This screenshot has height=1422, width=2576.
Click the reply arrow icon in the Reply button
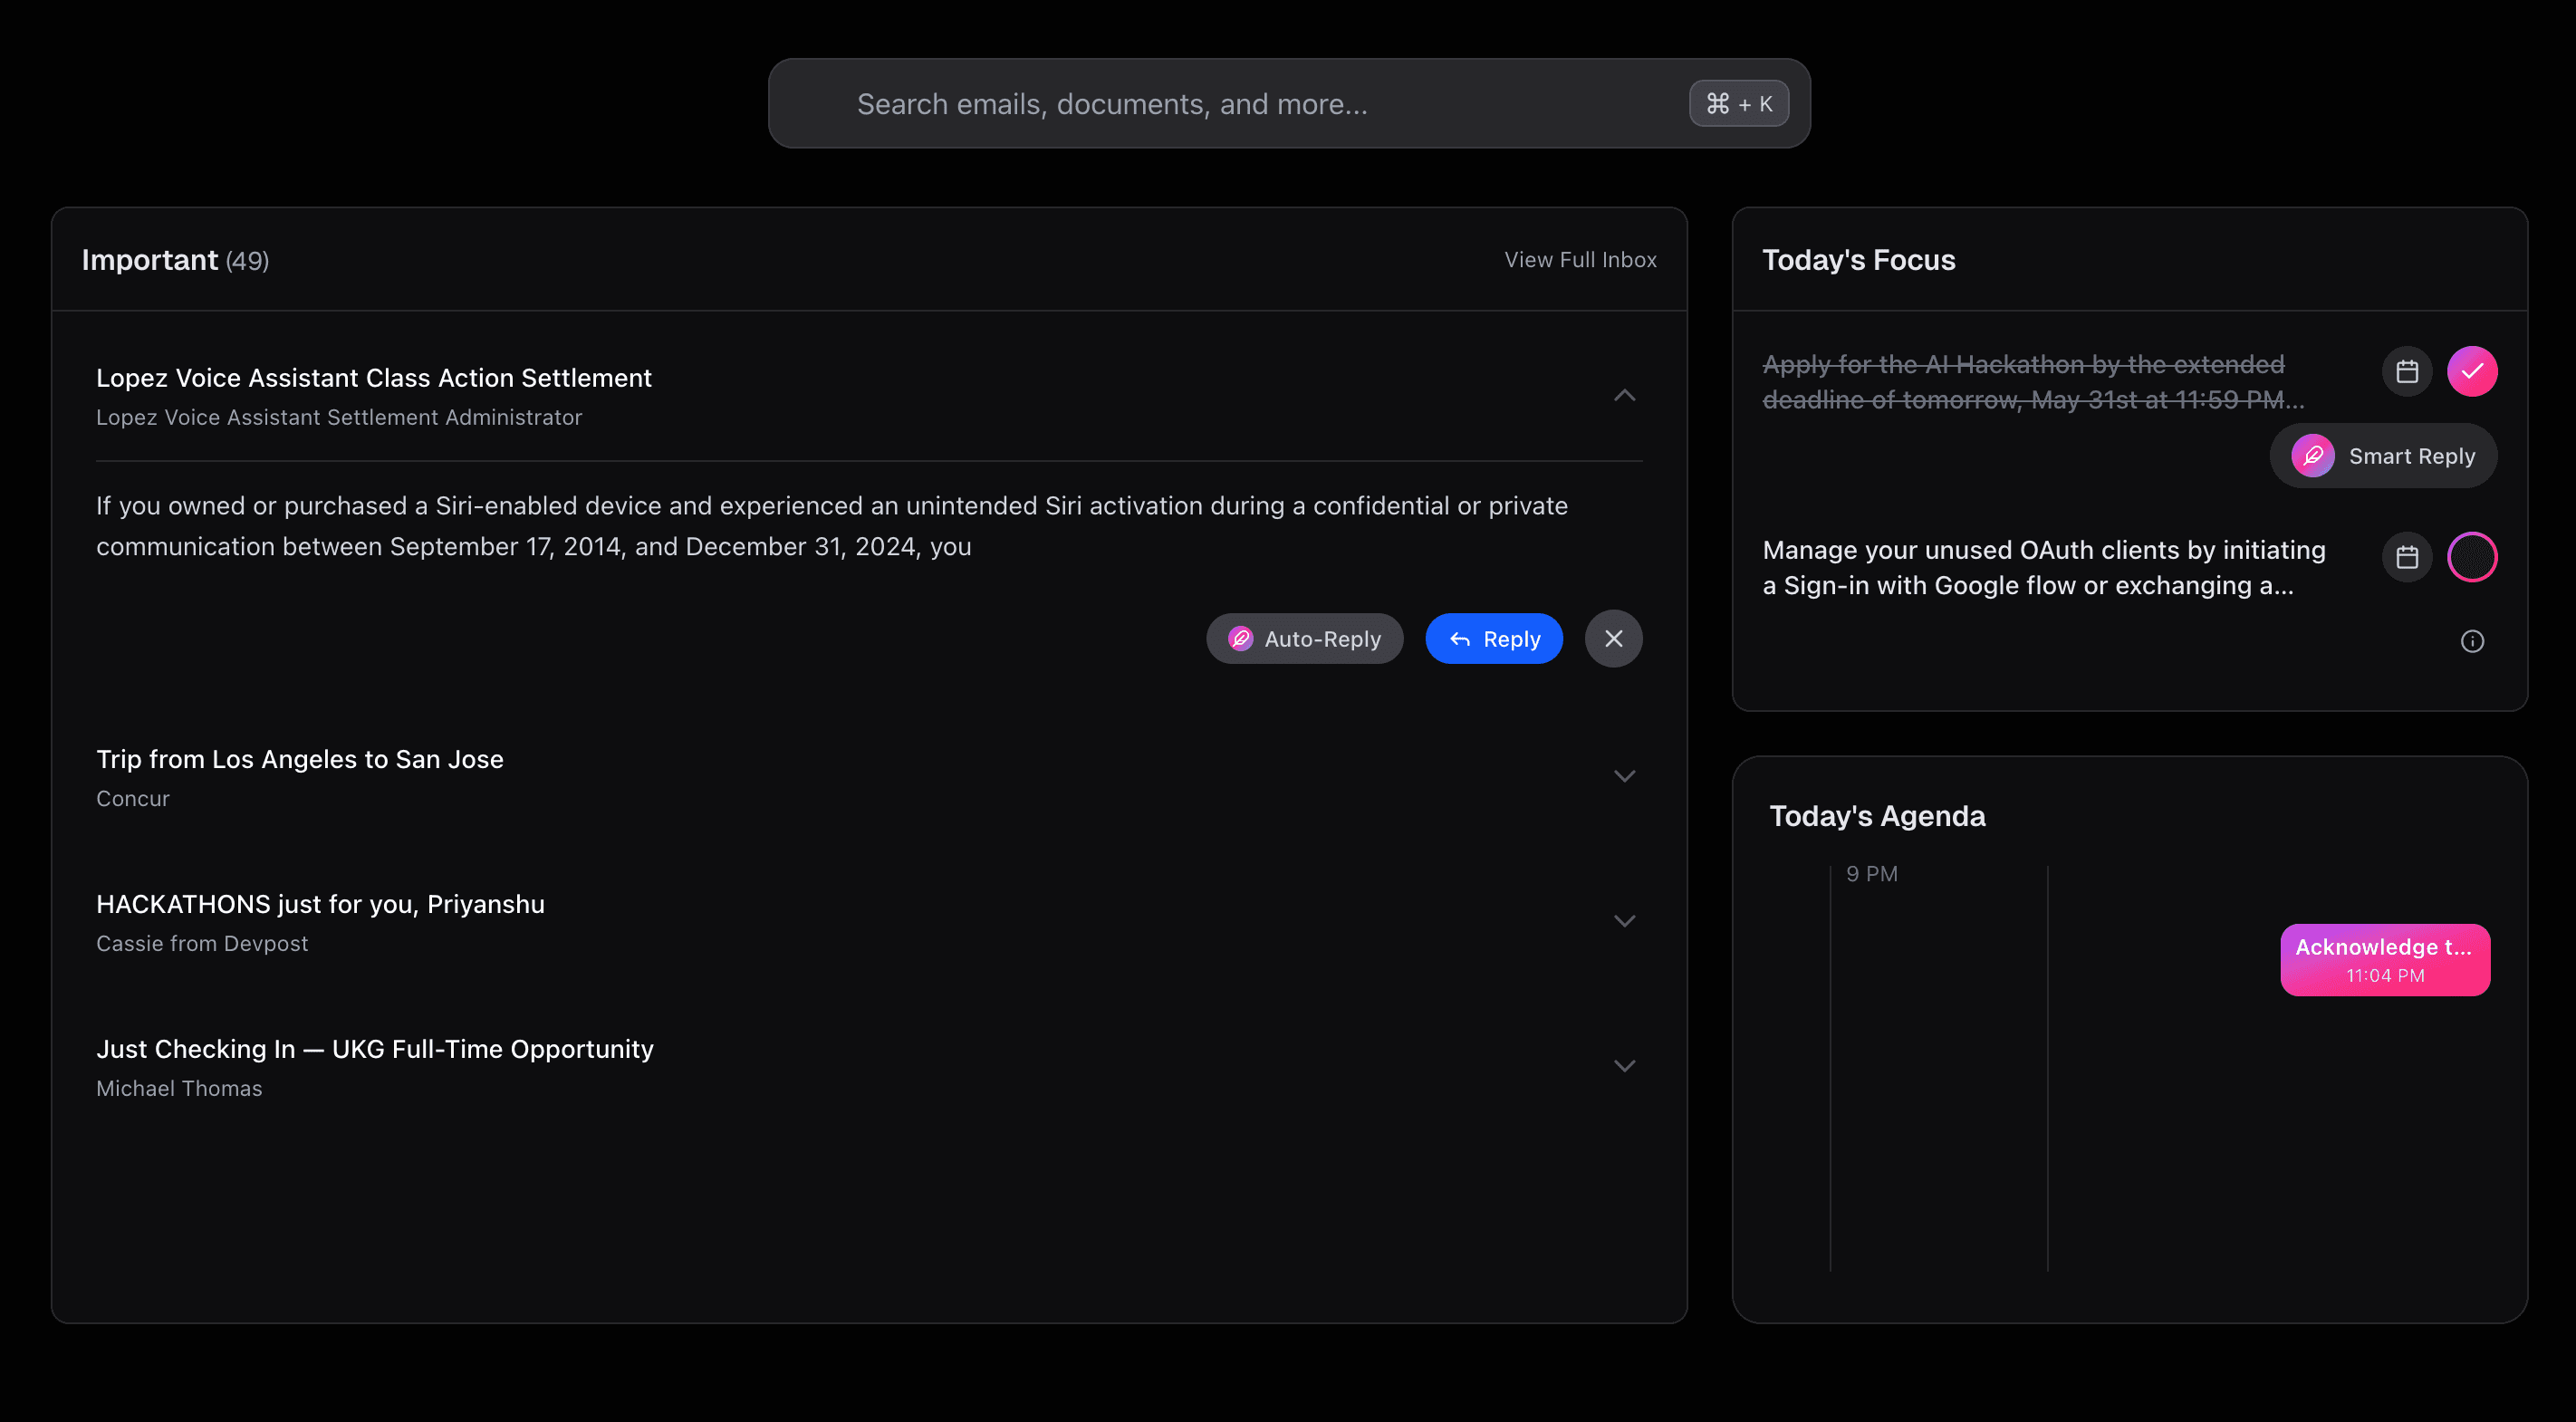tap(1458, 638)
